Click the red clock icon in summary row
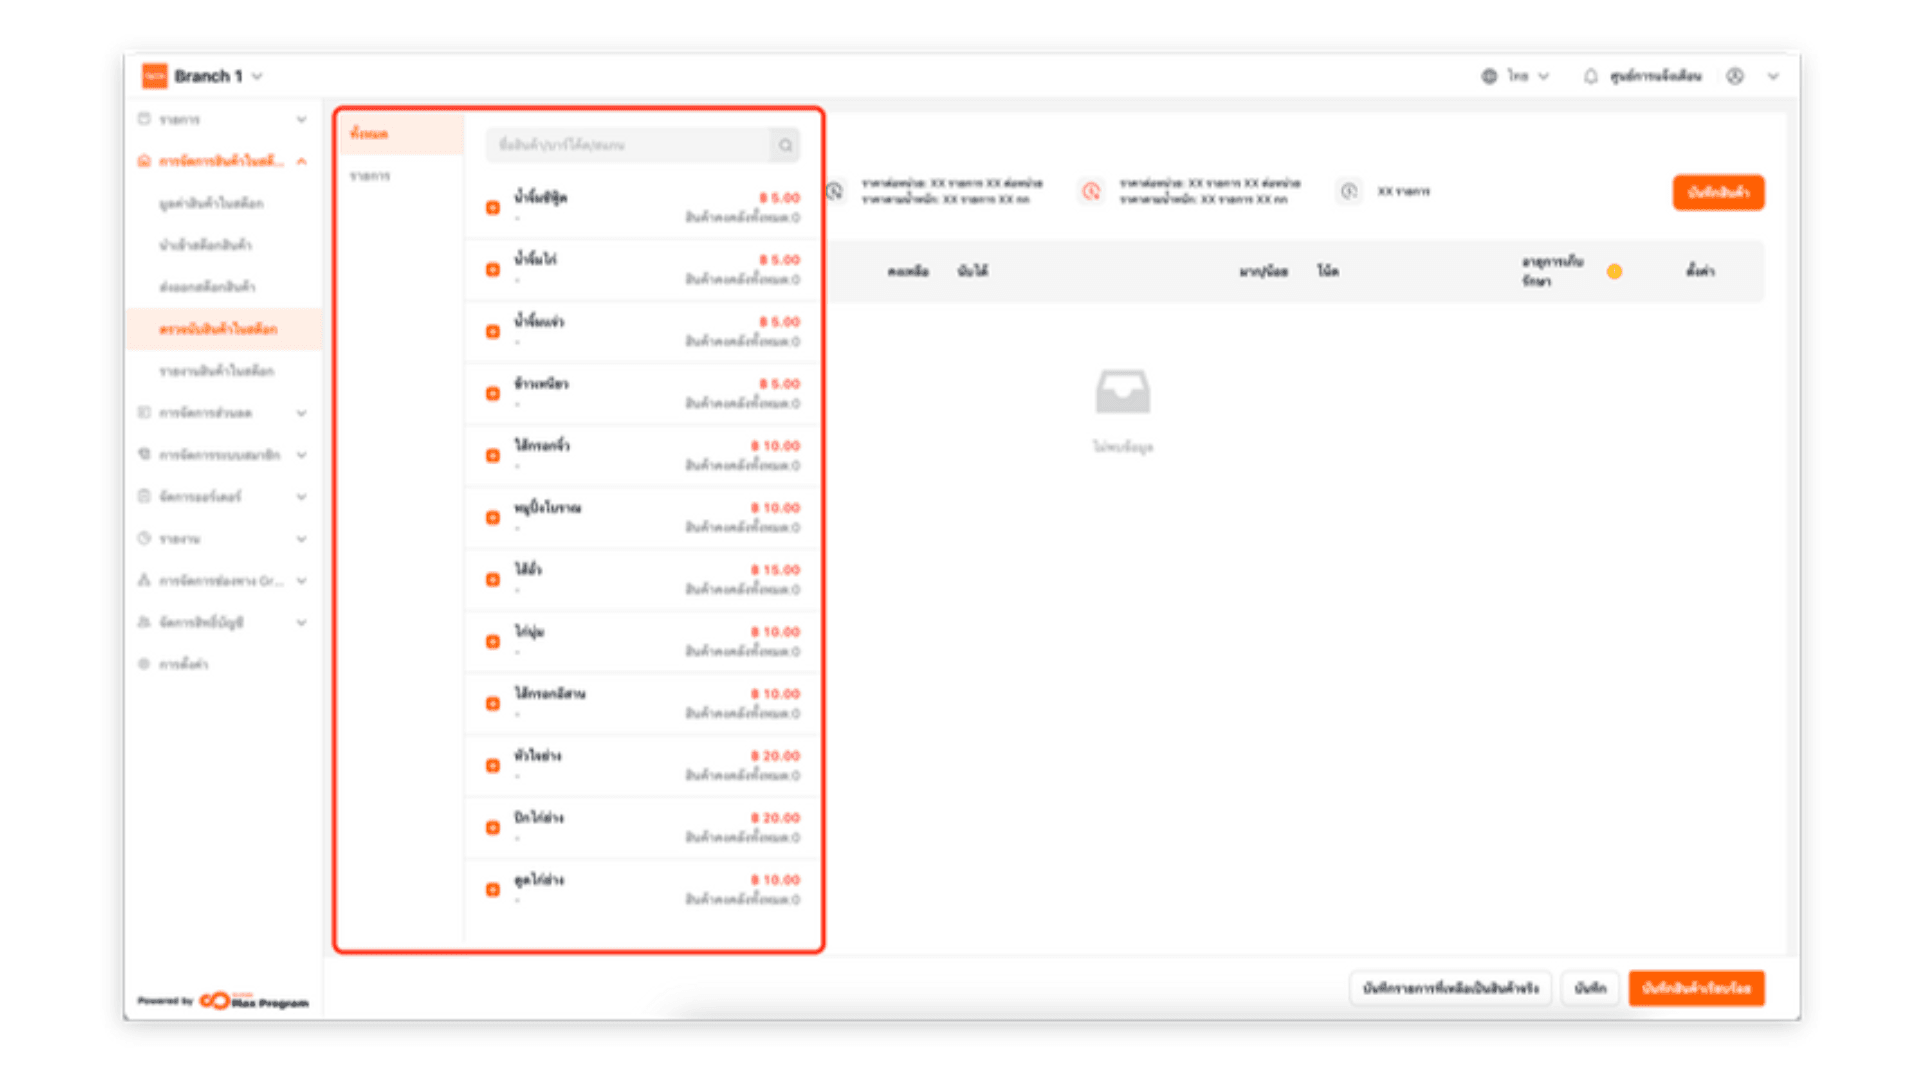 point(1091,191)
